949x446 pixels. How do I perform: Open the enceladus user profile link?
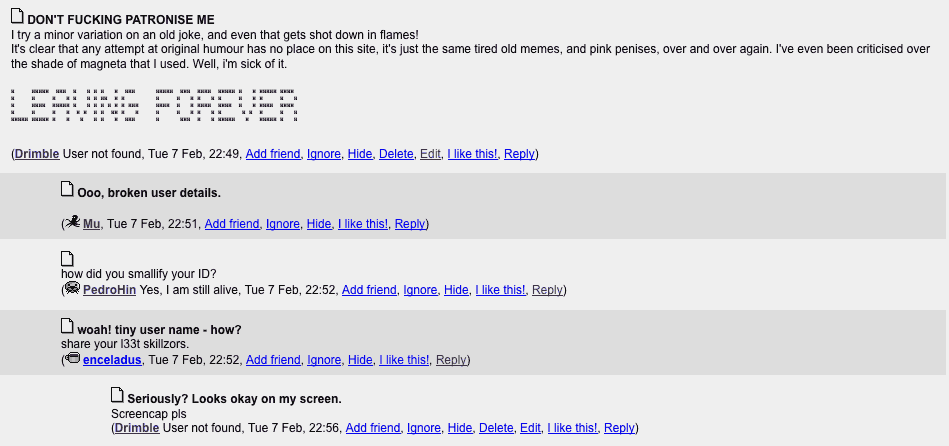coord(112,360)
